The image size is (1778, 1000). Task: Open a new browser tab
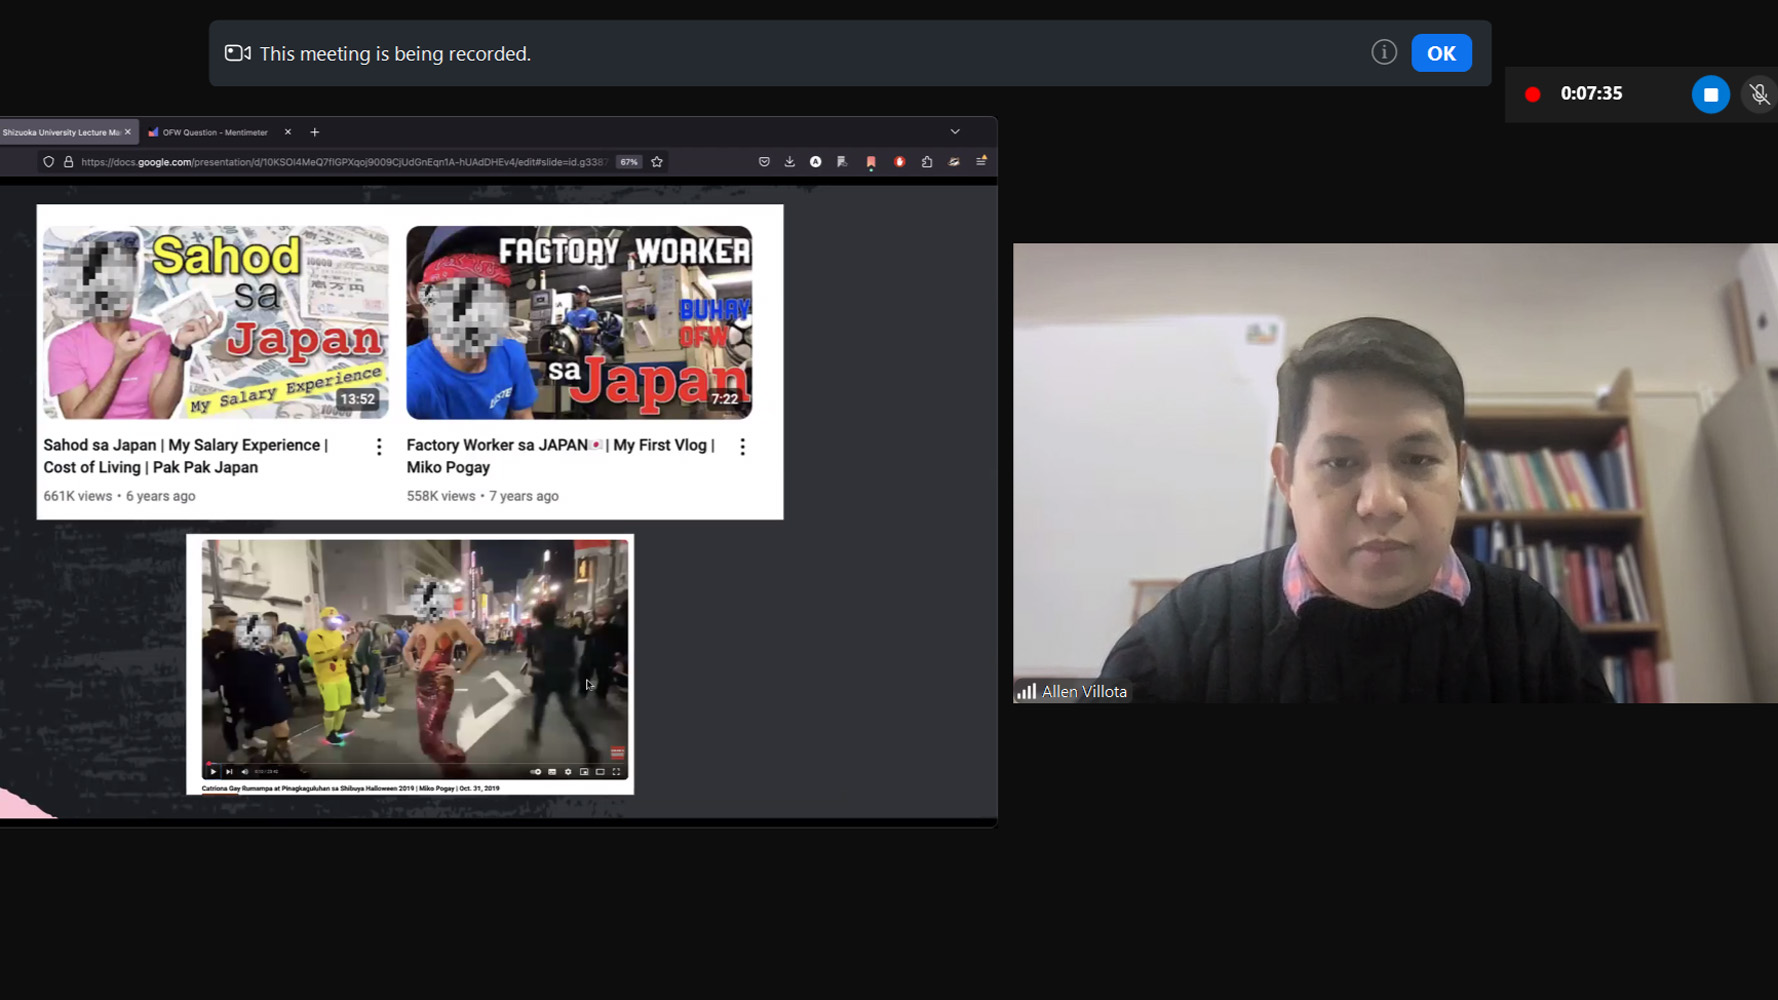[315, 132]
